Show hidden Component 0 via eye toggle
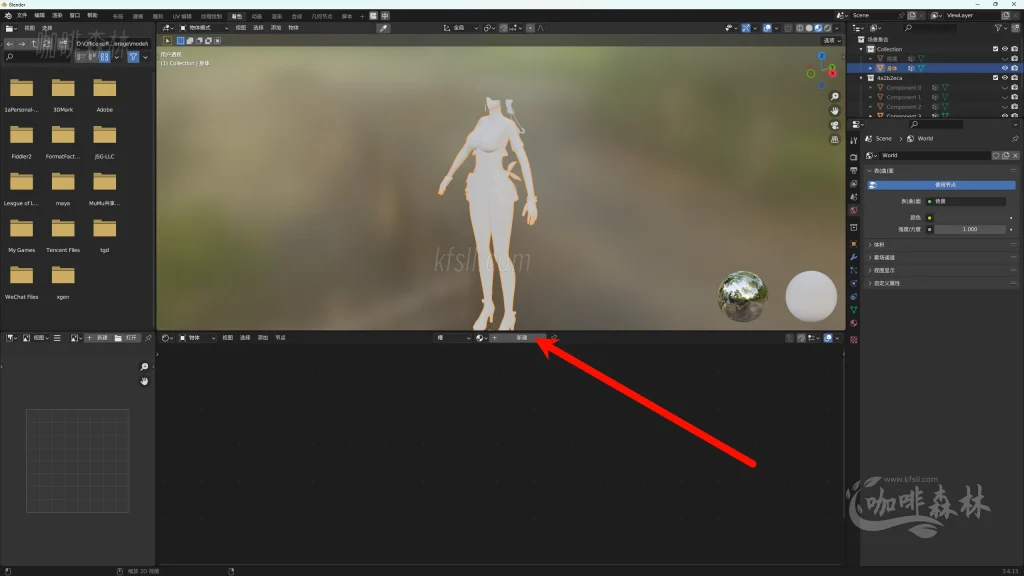This screenshot has width=1024, height=576. 1005,88
